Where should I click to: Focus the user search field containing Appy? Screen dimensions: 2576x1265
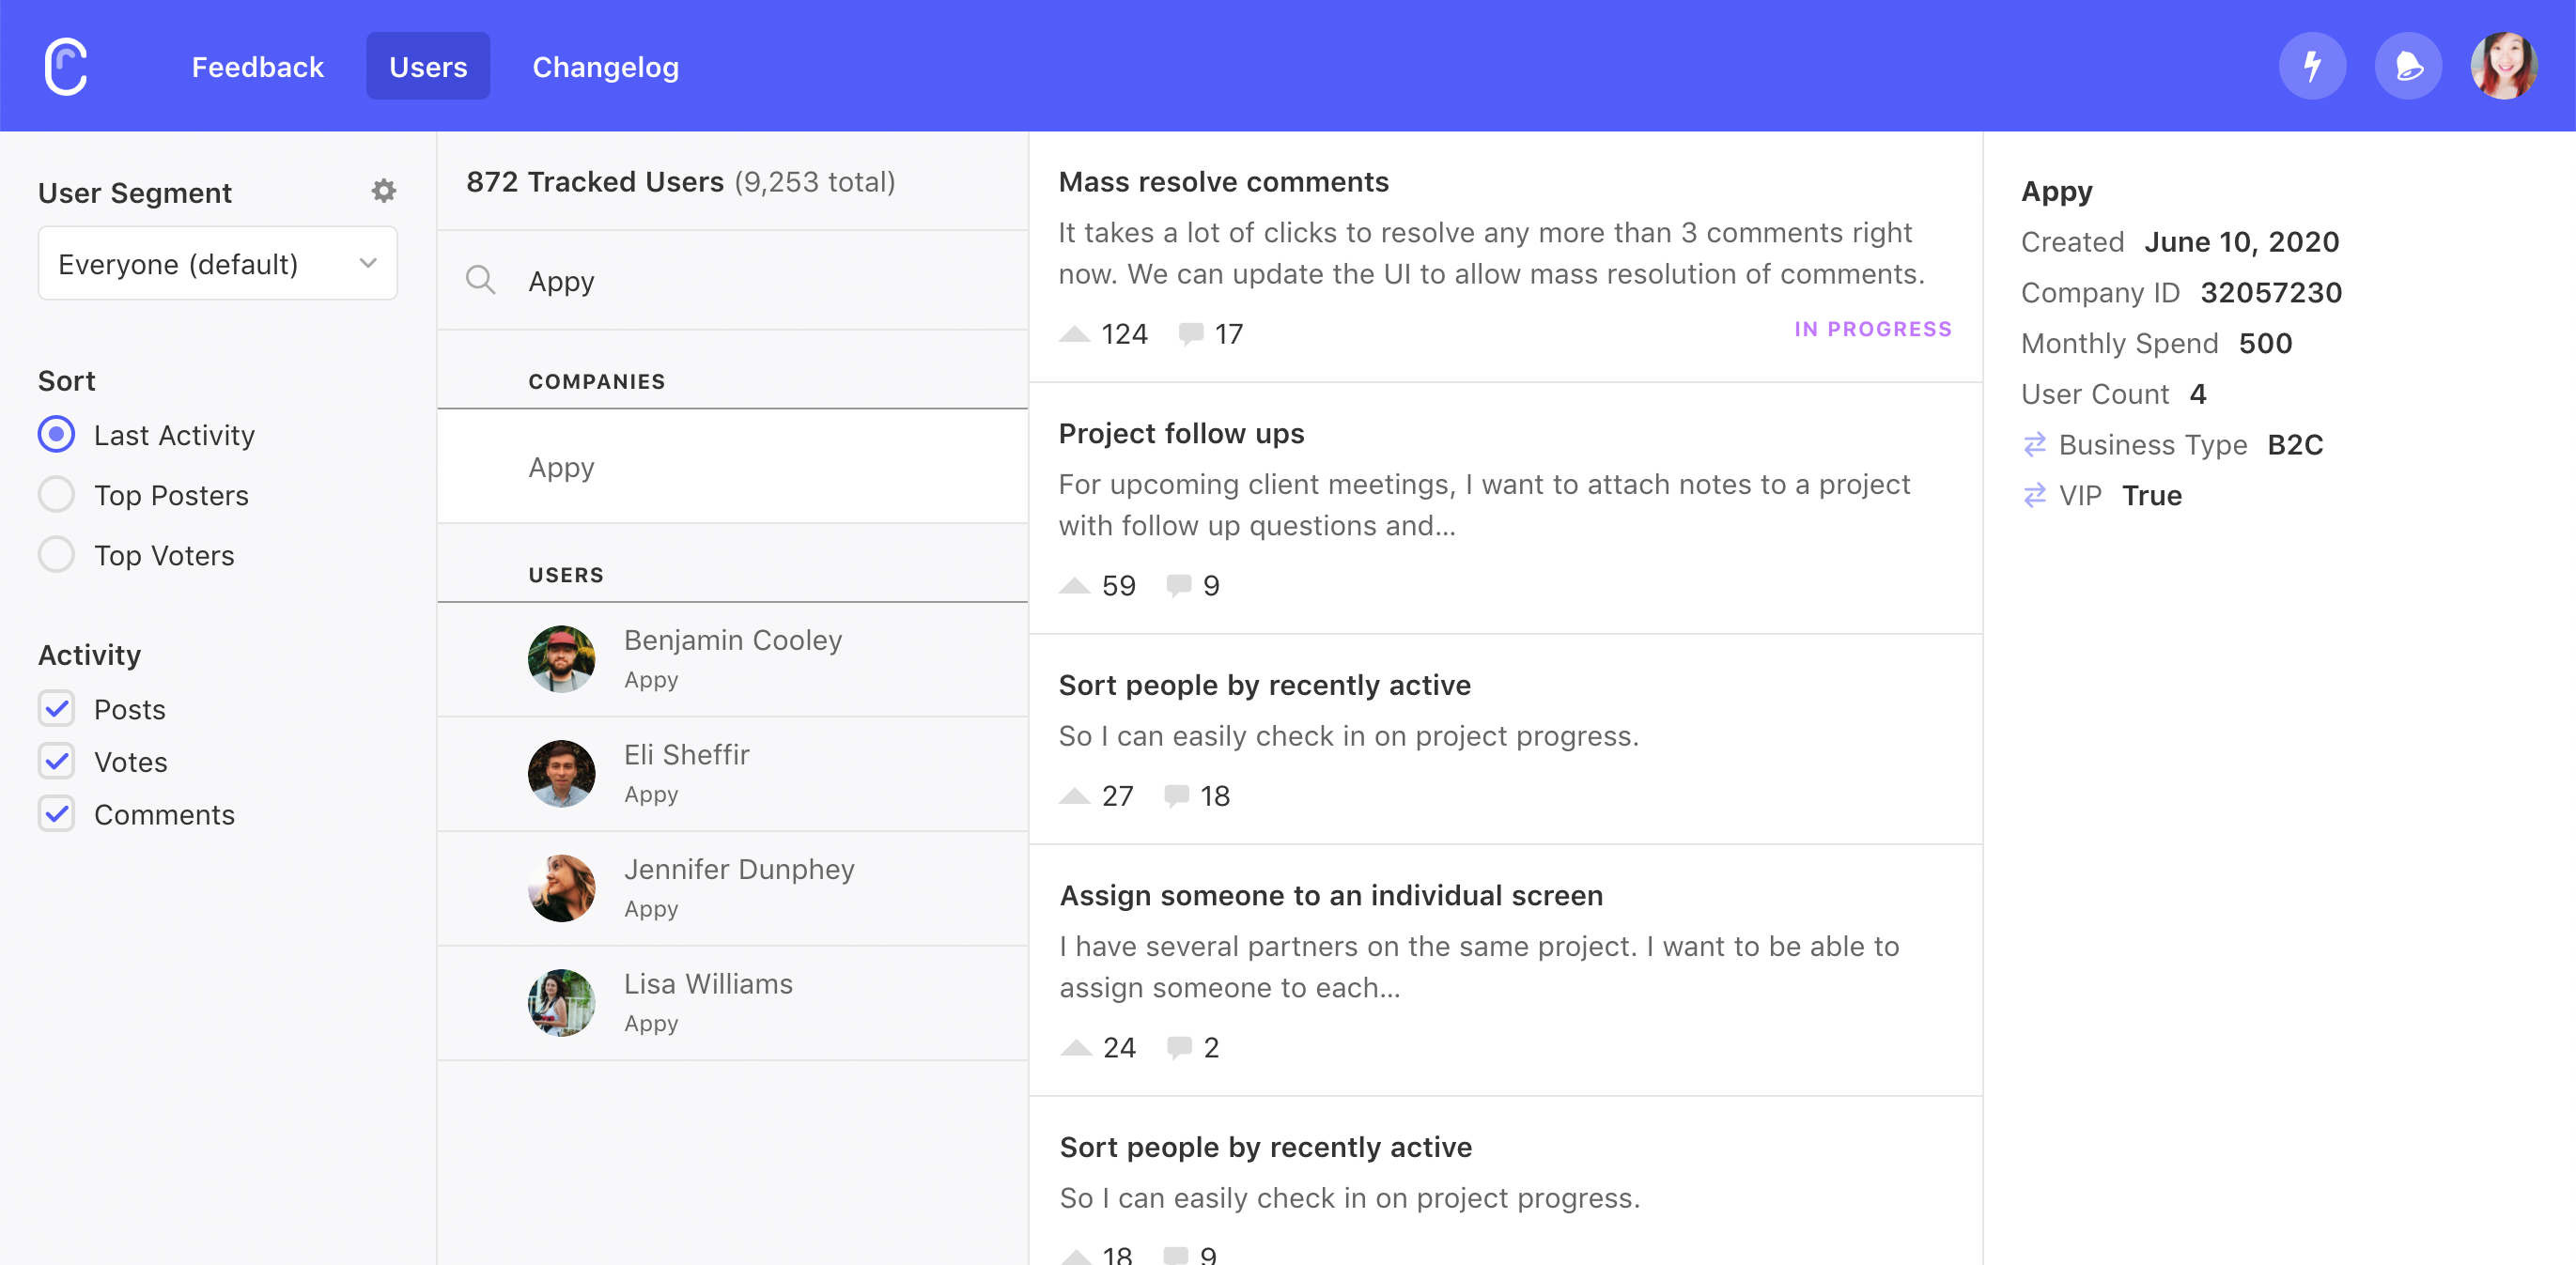(x=732, y=280)
